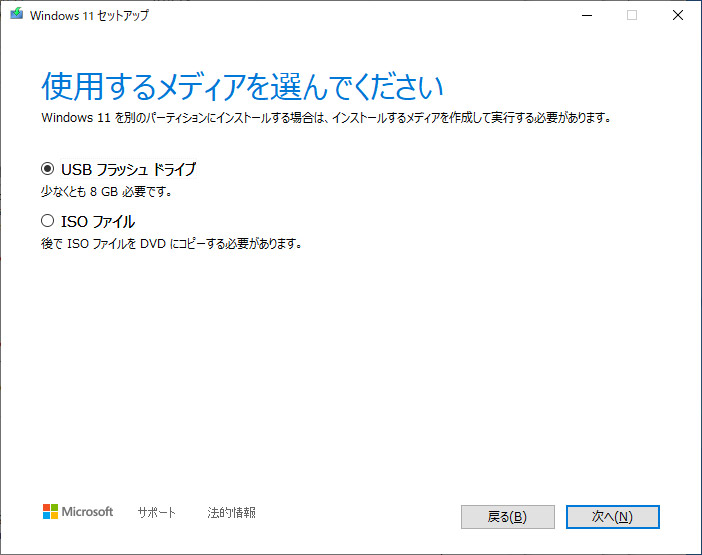Select the ISO ファイル radio button
702x555 pixels.
click(x=47, y=222)
